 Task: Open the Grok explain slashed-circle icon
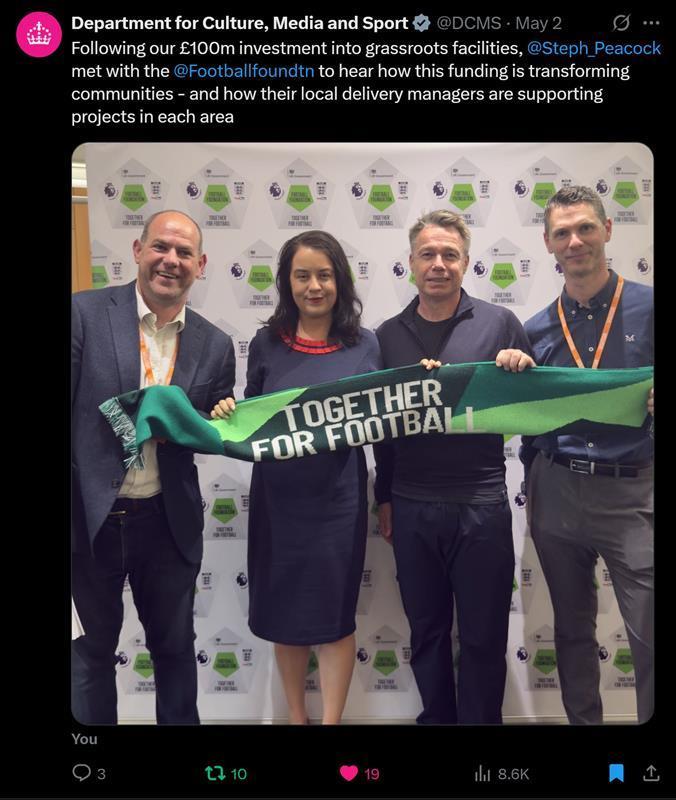621,22
